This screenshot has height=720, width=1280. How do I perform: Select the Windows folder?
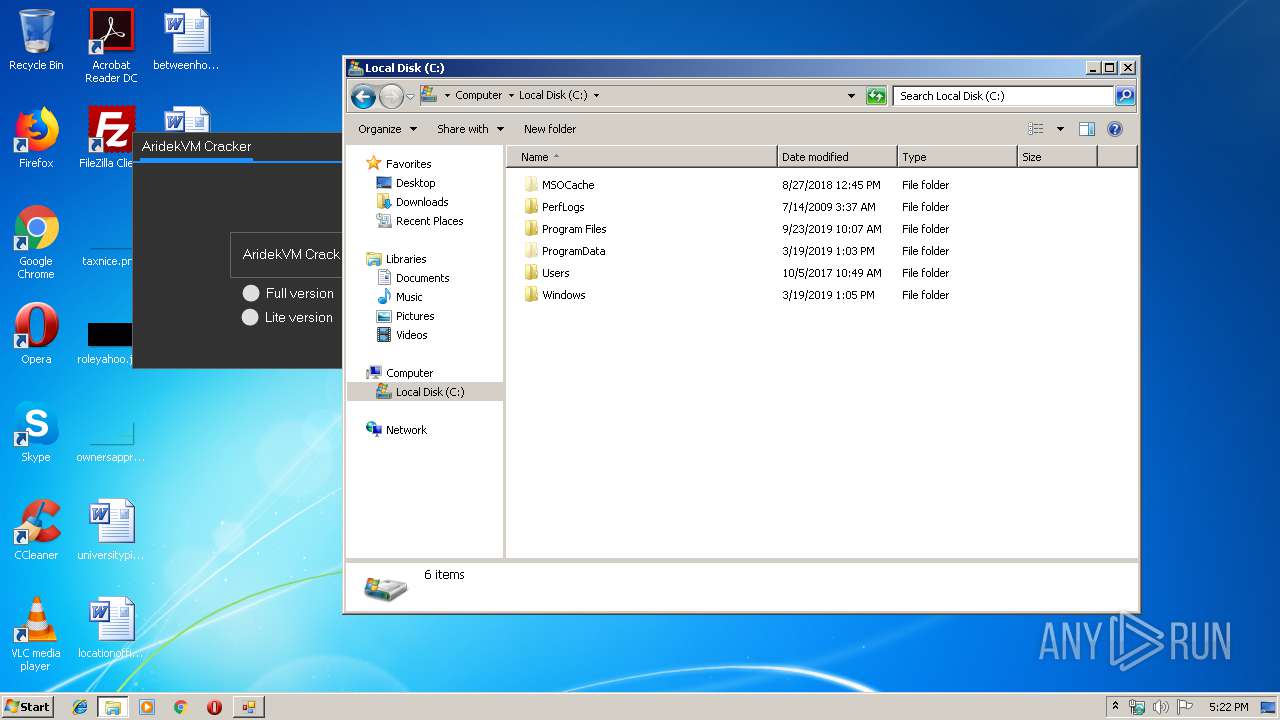563,295
